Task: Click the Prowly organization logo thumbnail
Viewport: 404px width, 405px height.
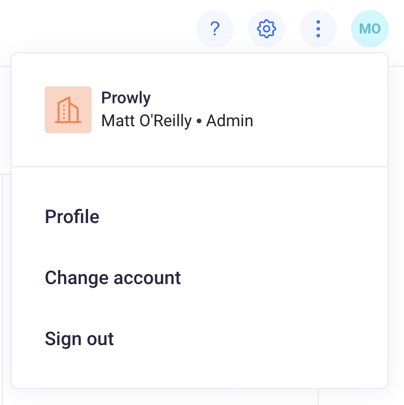Action: pyautogui.click(x=68, y=110)
